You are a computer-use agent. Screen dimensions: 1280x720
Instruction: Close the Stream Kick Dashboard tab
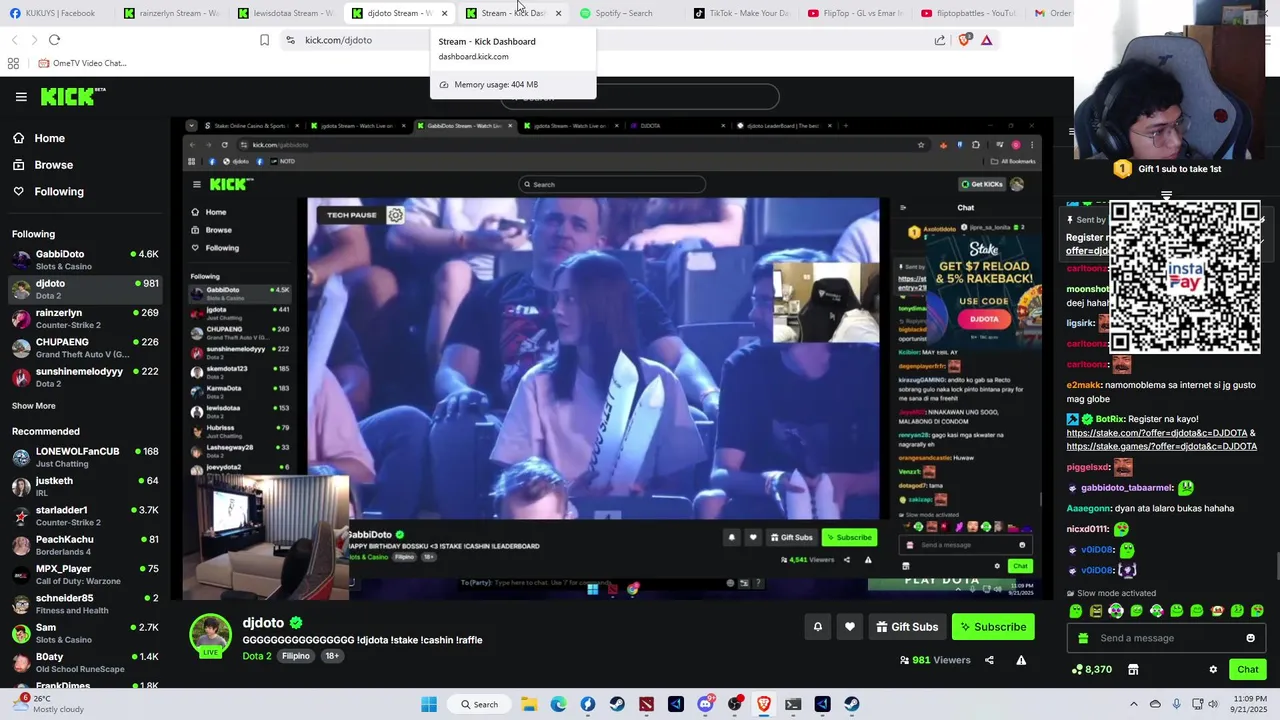point(558,13)
